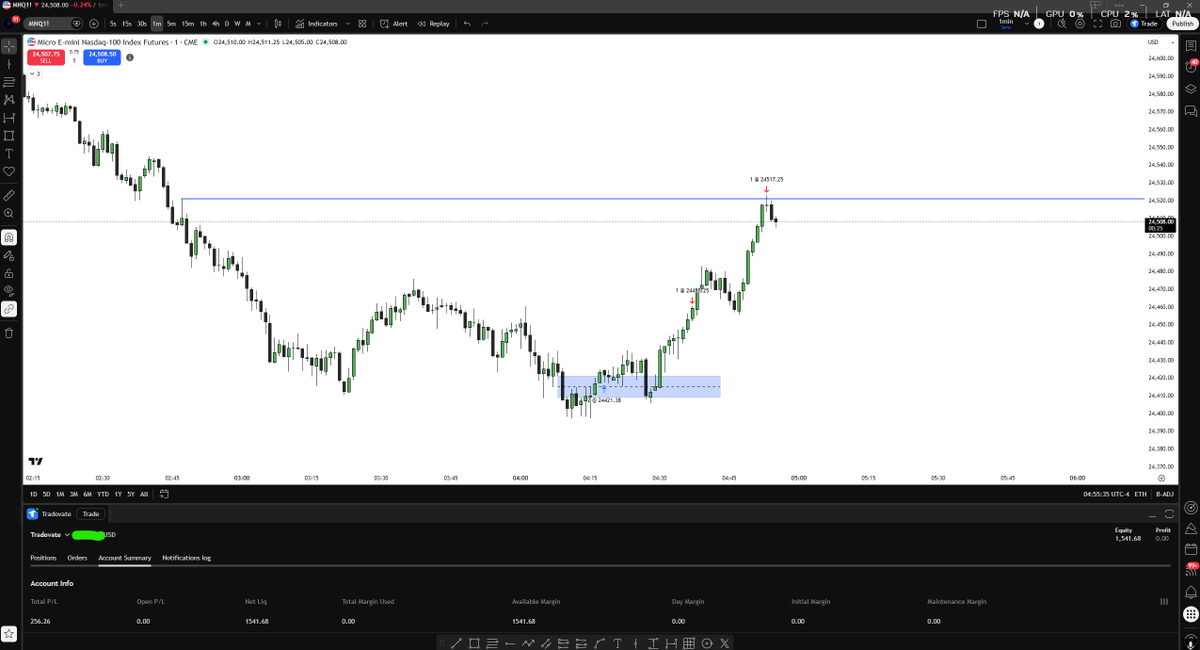Open the watchlist panel icon in right sidebar
This screenshot has width=1200, height=650.
click(x=1191, y=46)
